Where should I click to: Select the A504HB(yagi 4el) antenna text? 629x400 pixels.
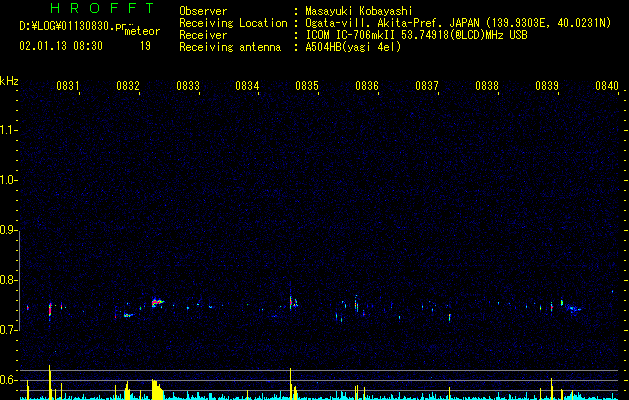[353, 47]
